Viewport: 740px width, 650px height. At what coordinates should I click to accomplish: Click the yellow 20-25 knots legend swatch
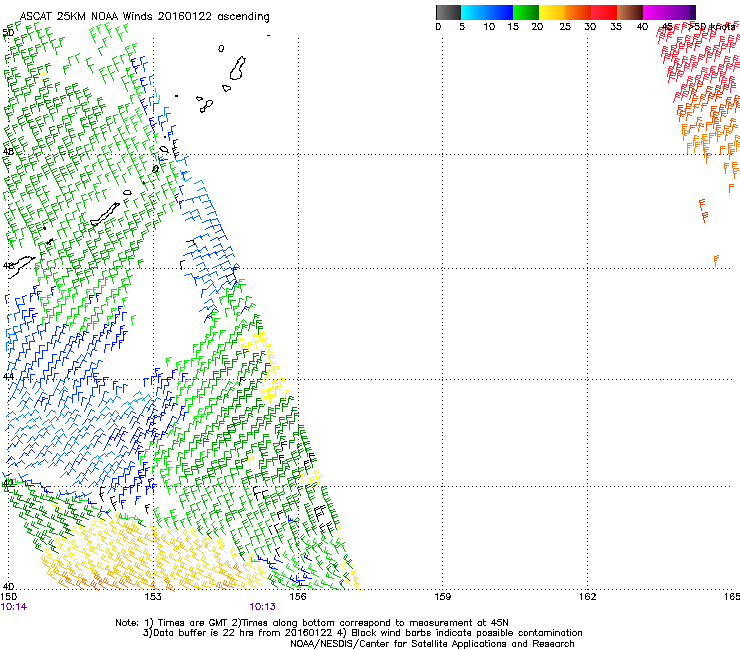pyautogui.click(x=552, y=12)
